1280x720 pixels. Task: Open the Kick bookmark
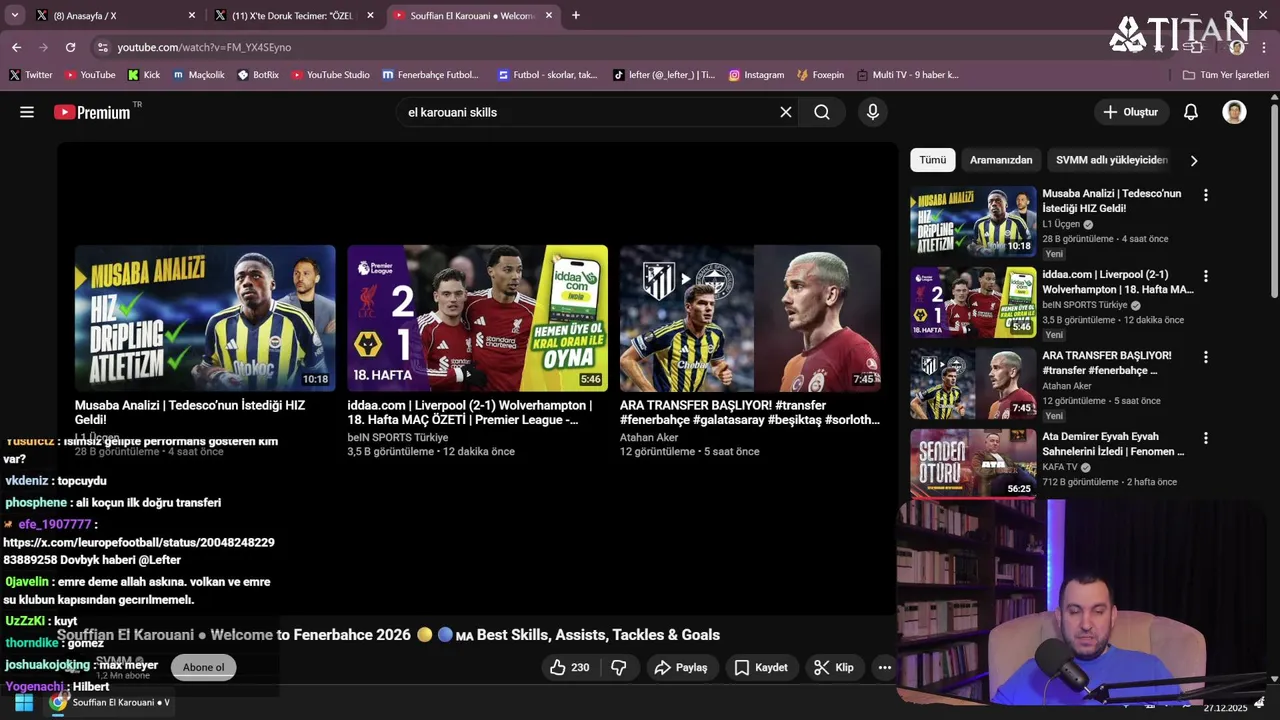click(x=144, y=75)
